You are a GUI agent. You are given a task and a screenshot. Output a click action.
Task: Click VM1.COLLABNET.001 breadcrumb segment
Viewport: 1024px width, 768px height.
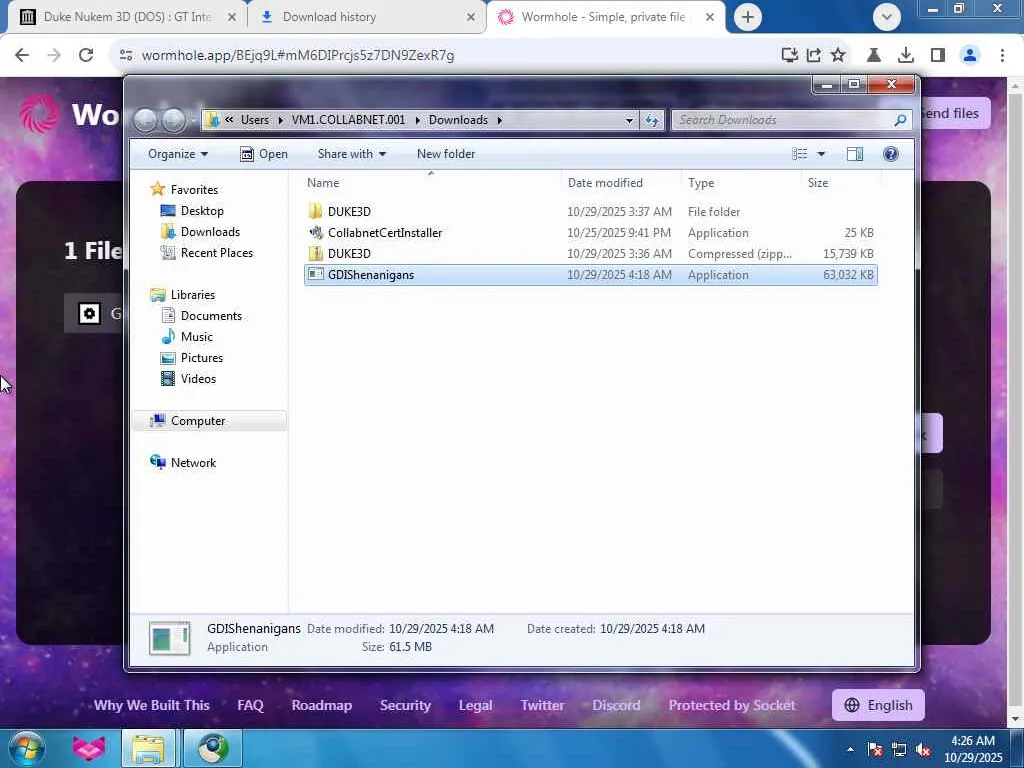click(348, 120)
